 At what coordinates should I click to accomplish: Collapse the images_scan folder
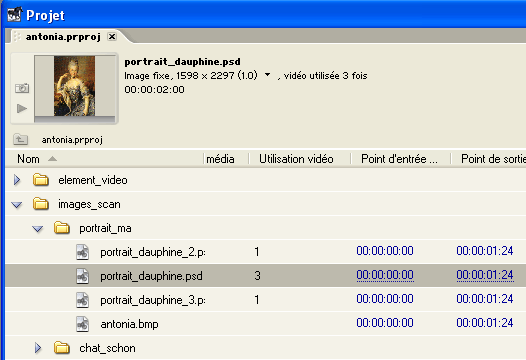click(x=17, y=204)
